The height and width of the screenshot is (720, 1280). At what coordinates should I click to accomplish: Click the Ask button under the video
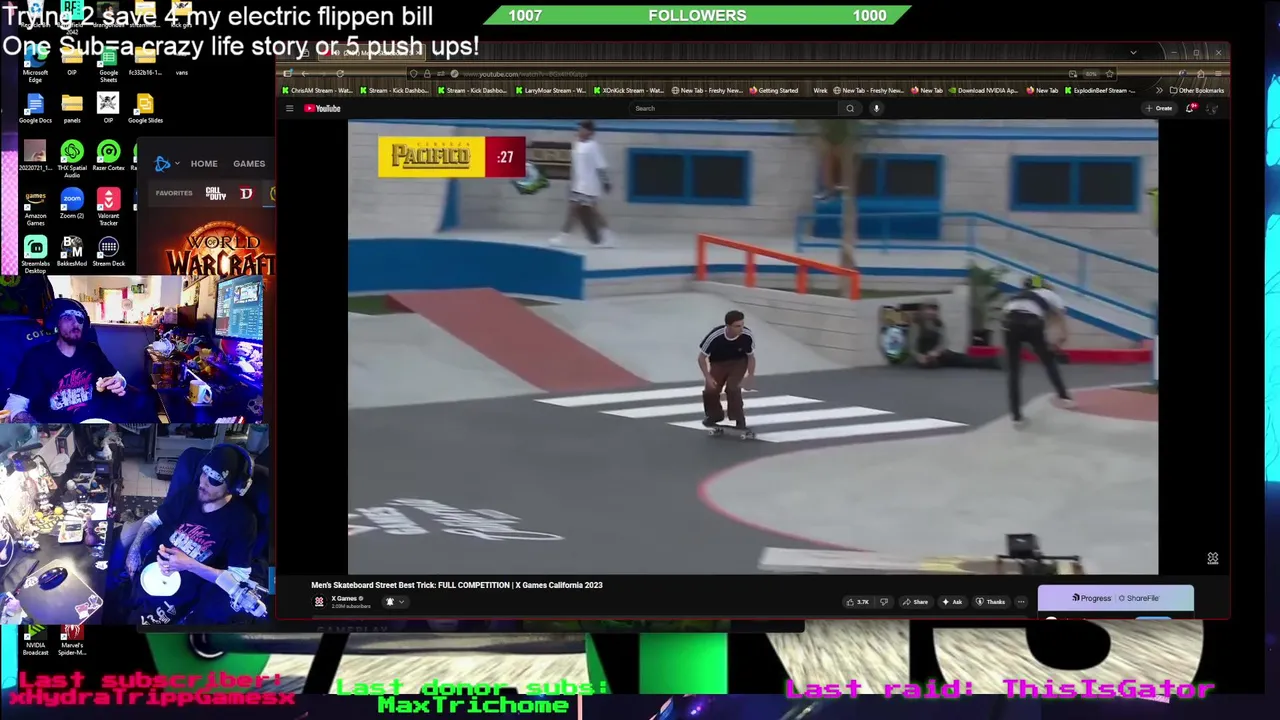click(952, 602)
